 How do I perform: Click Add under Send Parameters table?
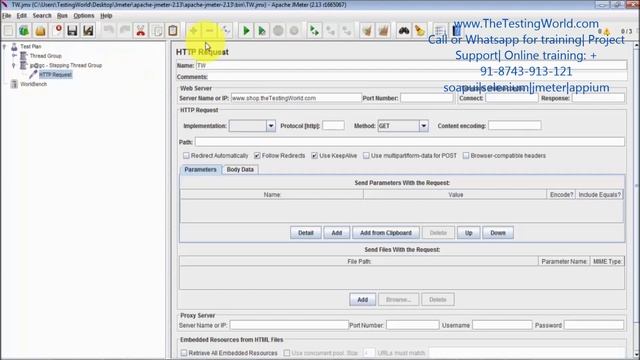[x=337, y=233]
